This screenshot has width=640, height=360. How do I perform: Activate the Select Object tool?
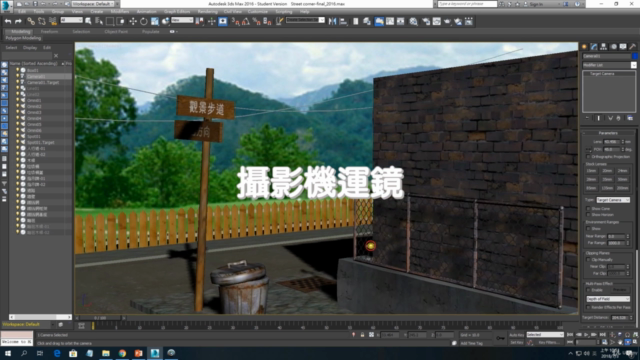(88, 21)
